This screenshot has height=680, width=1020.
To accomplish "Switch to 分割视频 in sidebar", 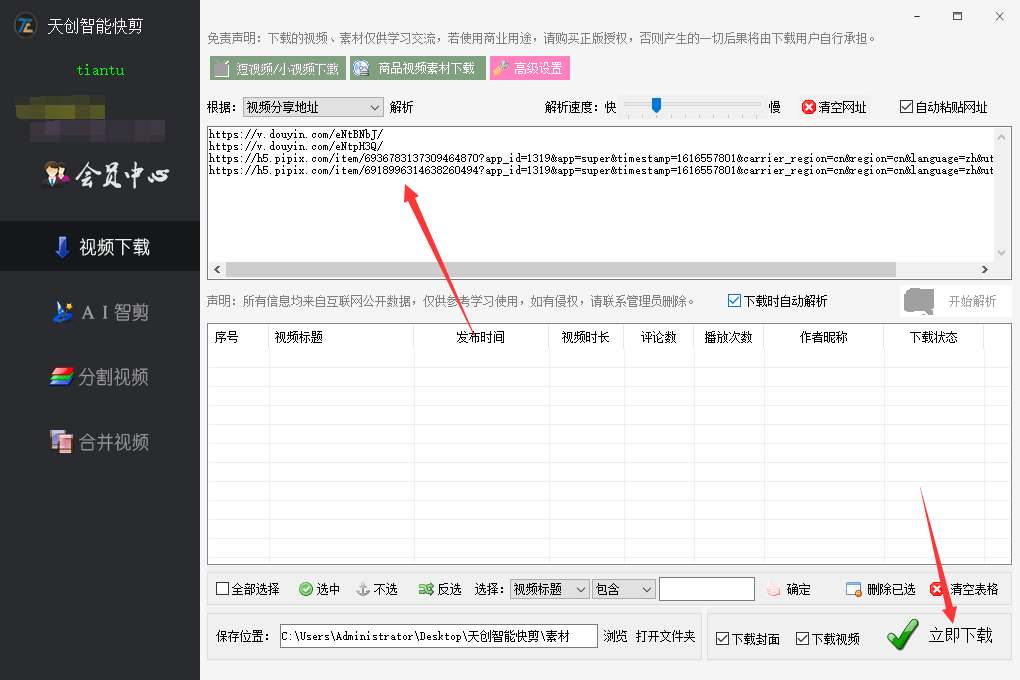I will [100, 377].
